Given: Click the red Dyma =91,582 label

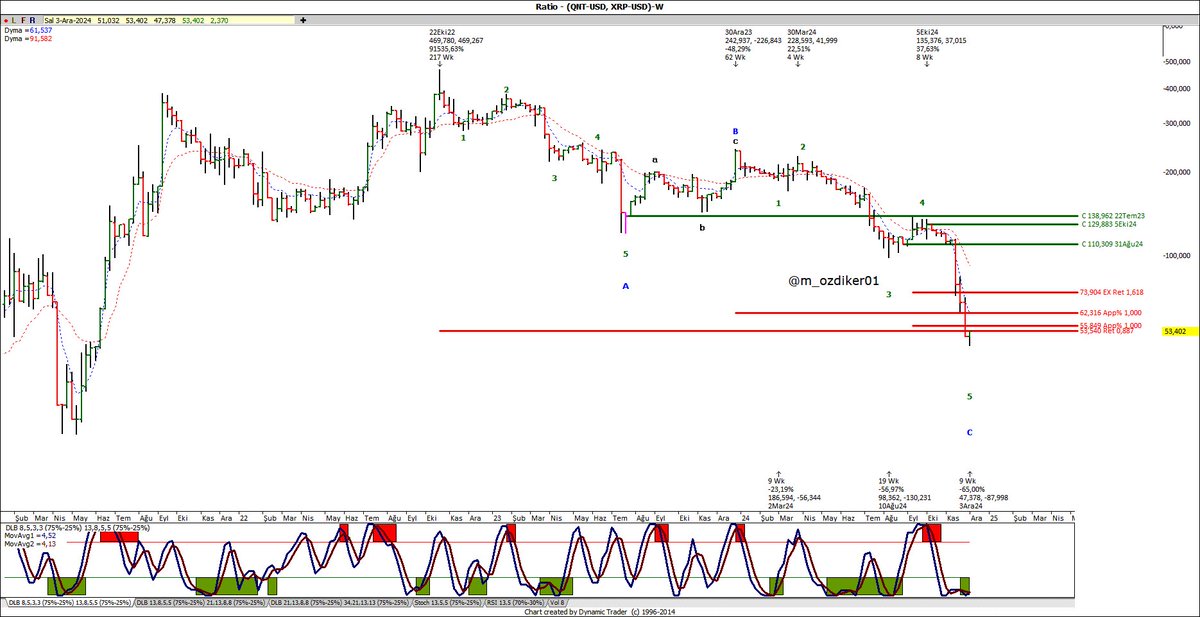Looking at the screenshot, I should click(27, 39).
